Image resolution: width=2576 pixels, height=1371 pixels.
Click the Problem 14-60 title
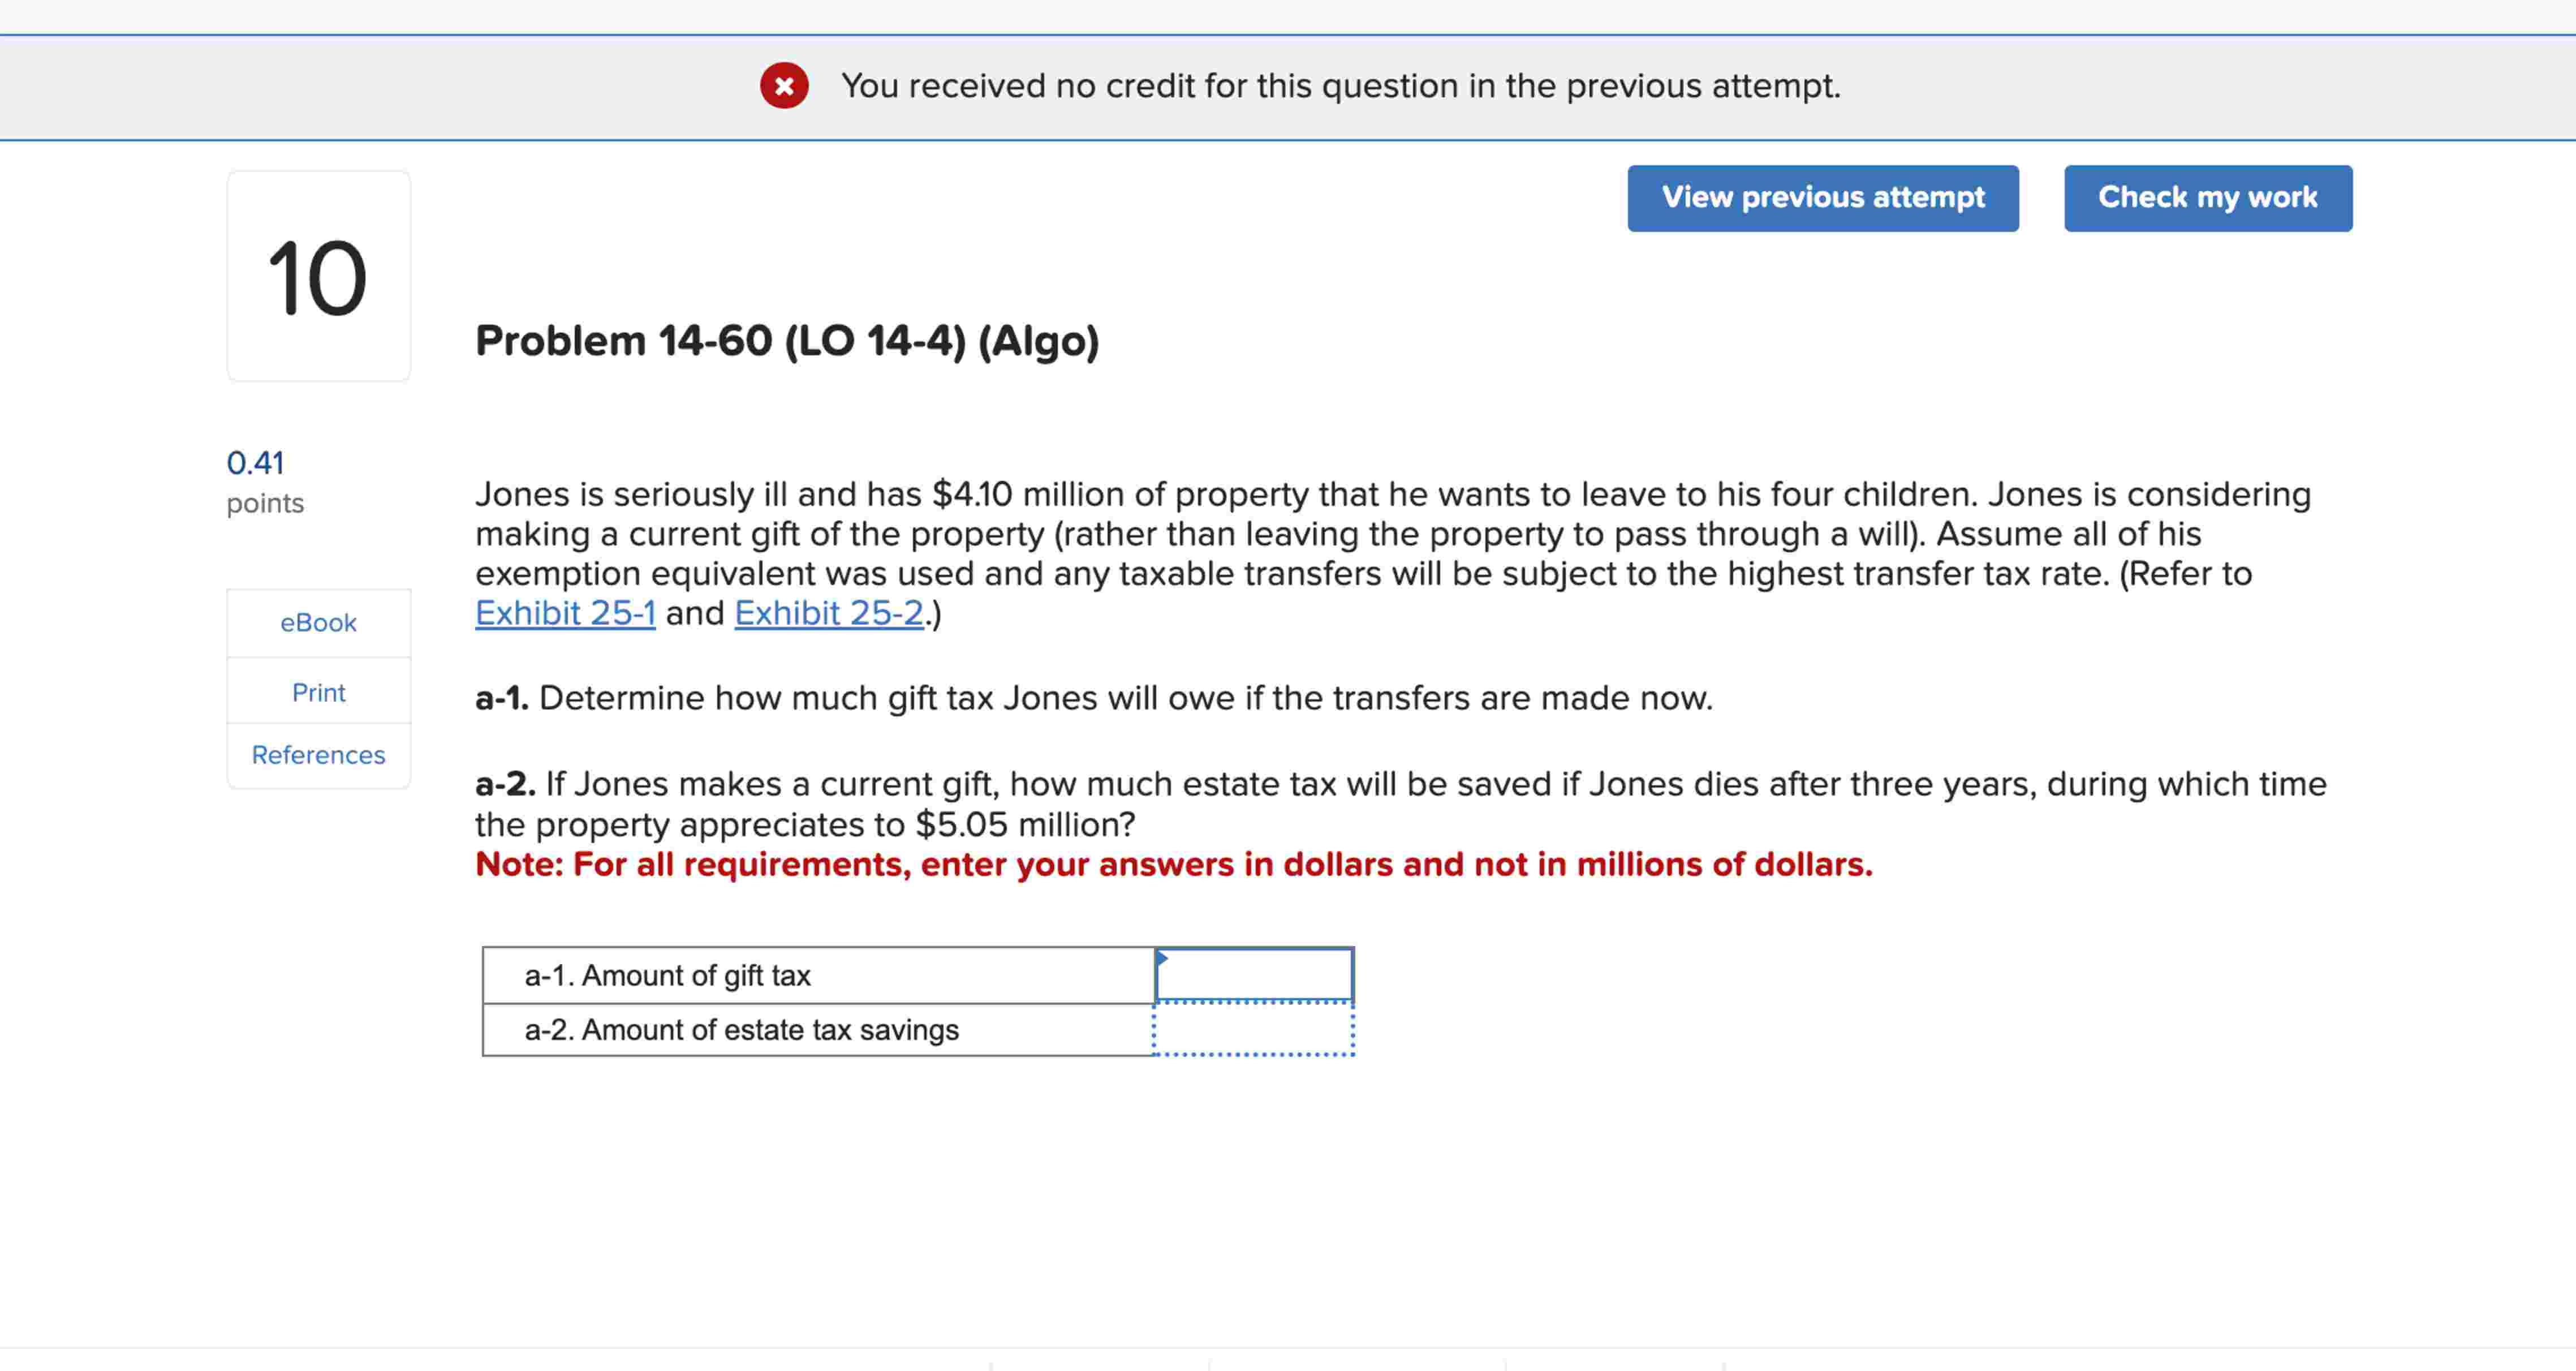(786, 340)
